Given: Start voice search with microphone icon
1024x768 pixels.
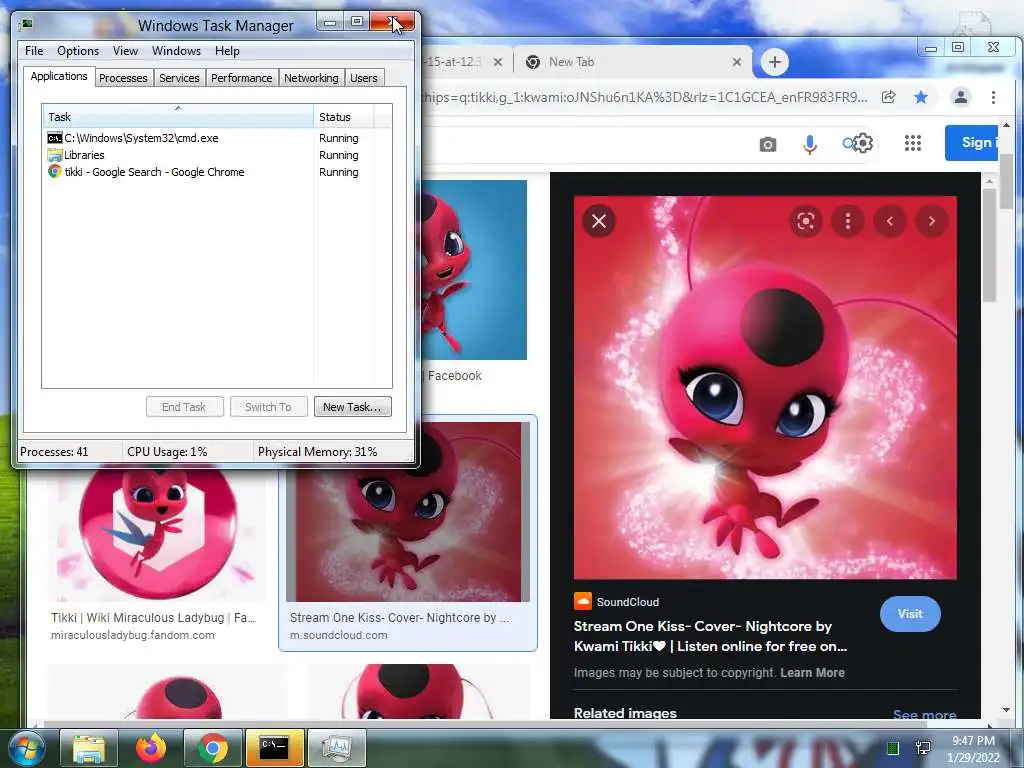Looking at the screenshot, I should (x=810, y=144).
